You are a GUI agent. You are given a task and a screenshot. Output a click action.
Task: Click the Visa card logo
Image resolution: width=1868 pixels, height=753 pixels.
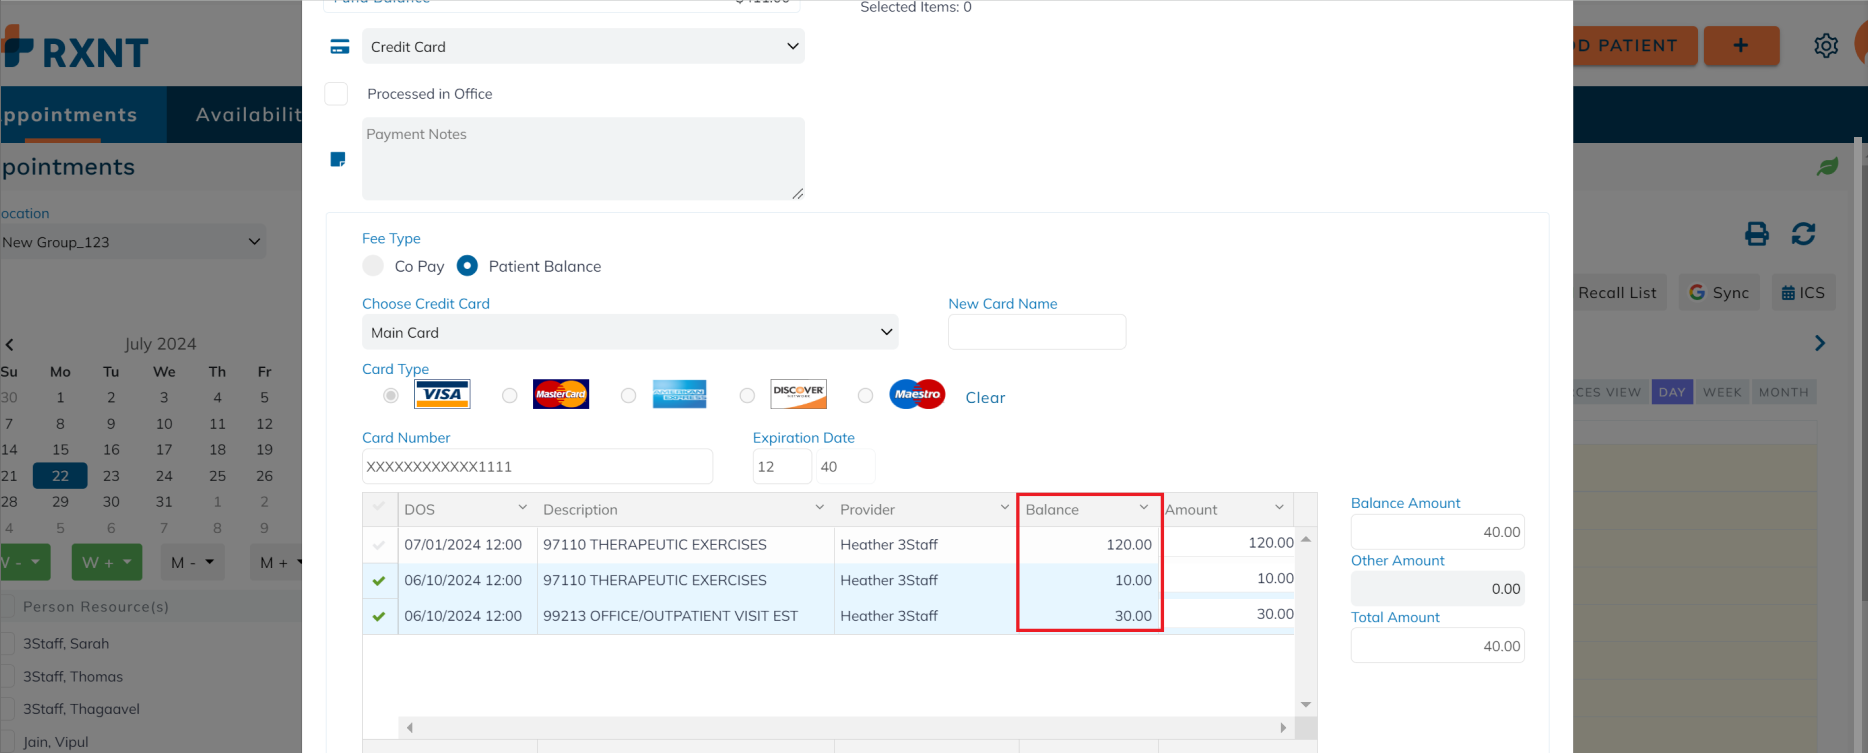point(442,395)
